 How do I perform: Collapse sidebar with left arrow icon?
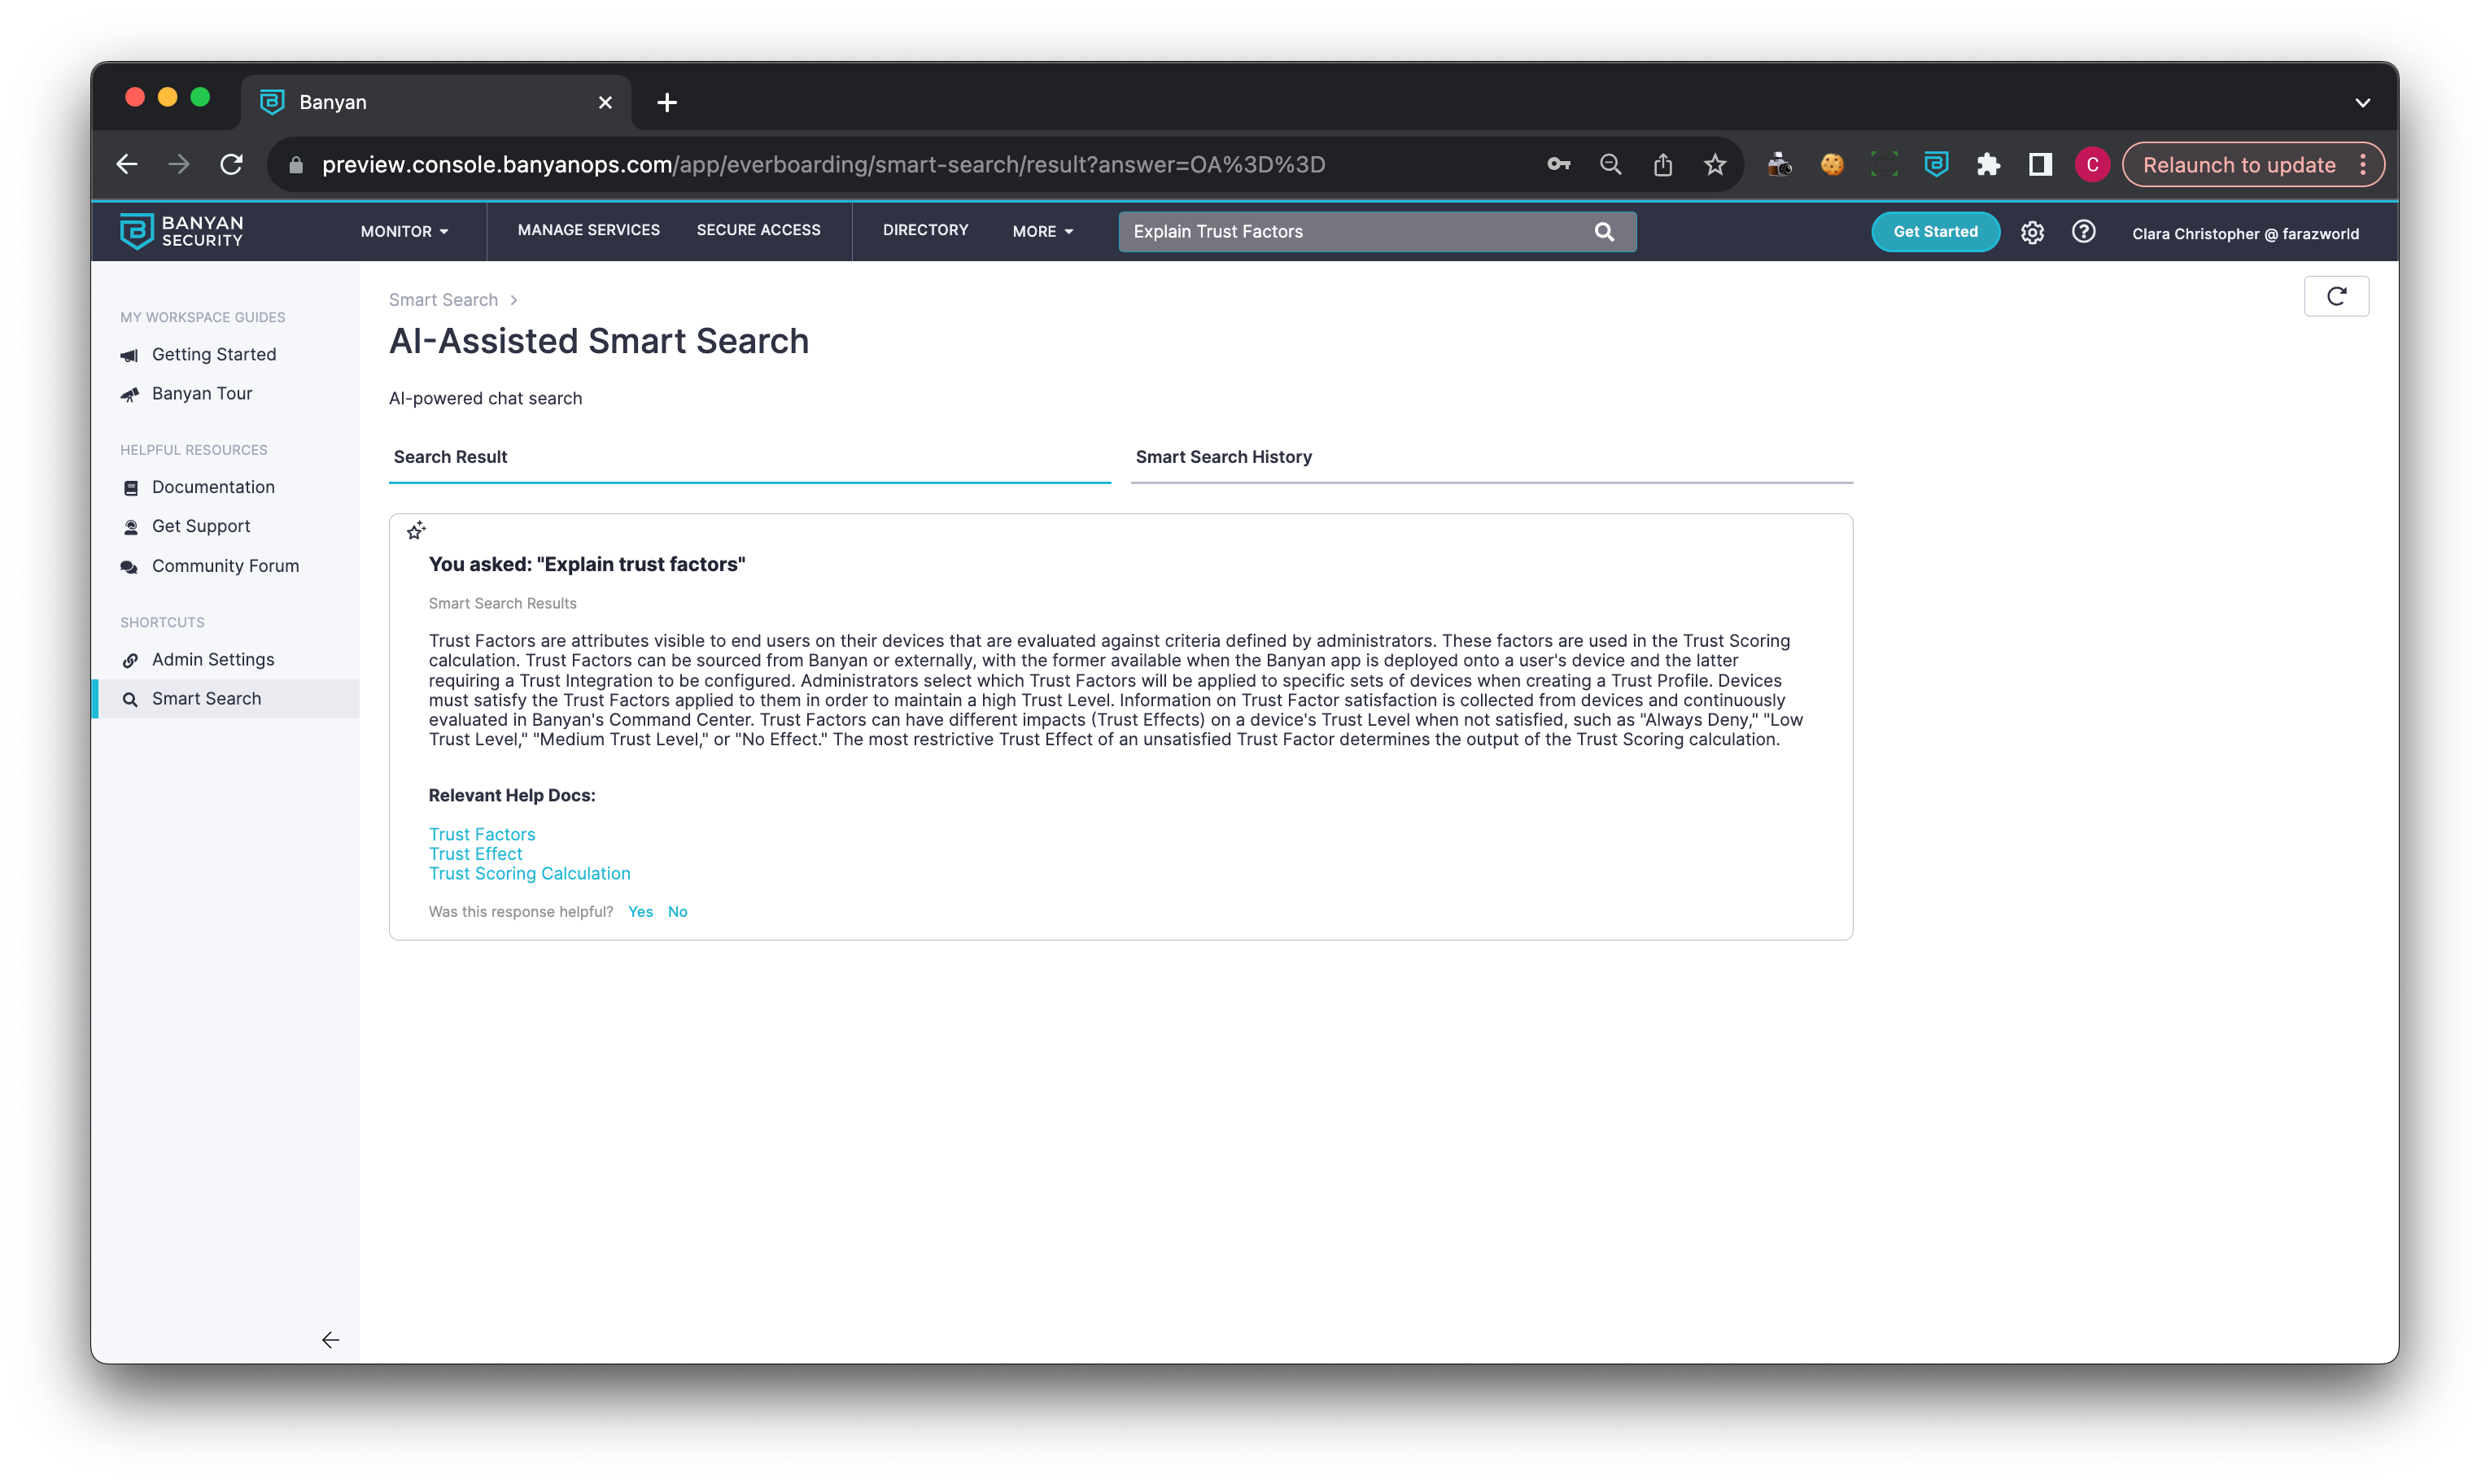[330, 1340]
